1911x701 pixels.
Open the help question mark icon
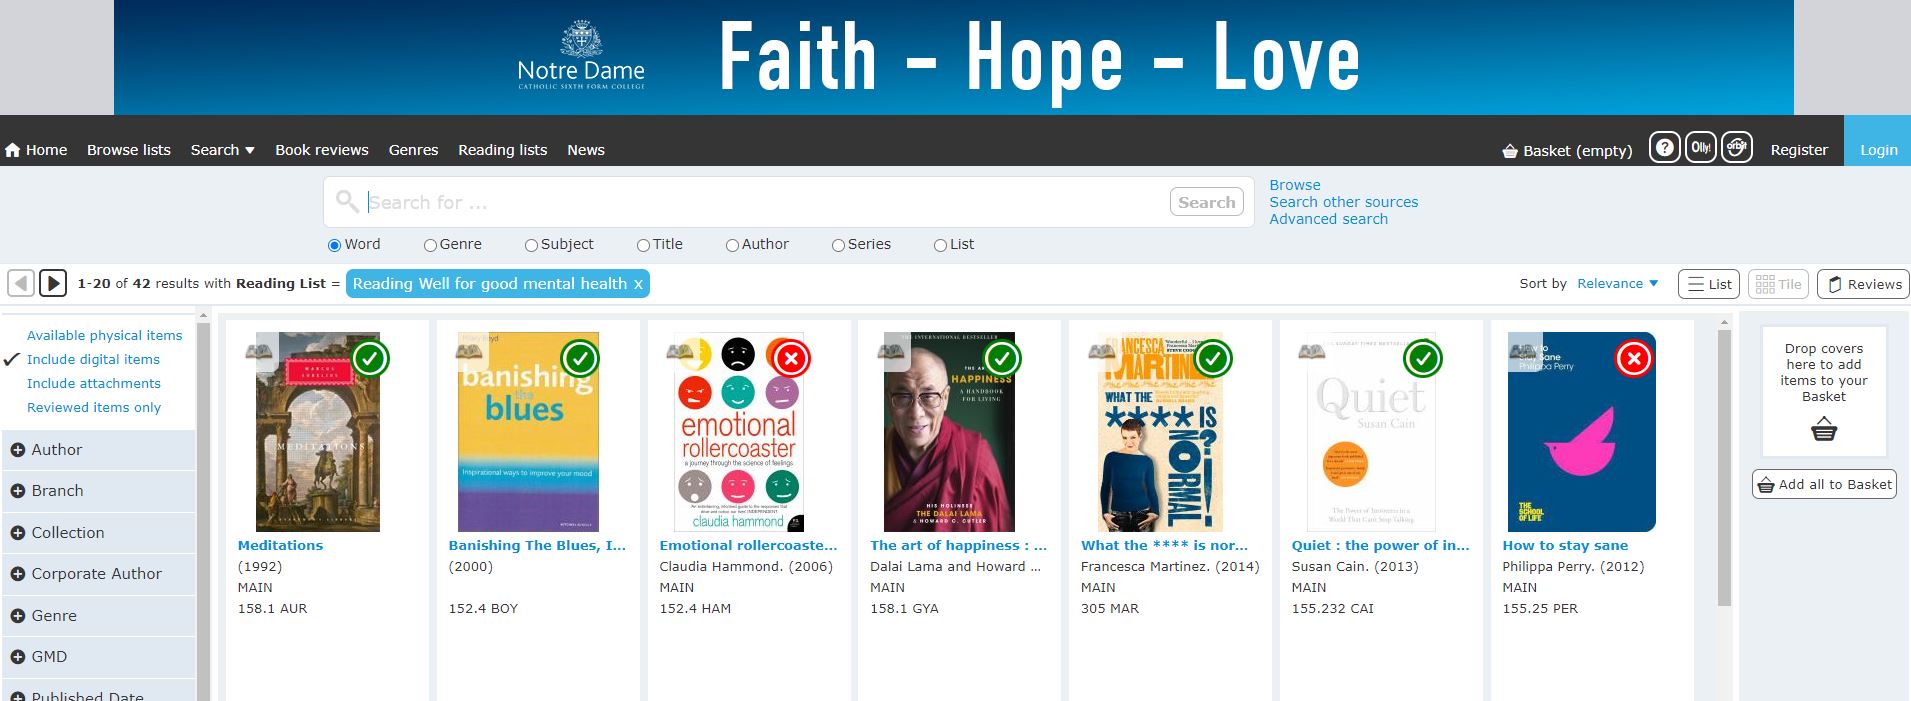[x=1664, y=147]
